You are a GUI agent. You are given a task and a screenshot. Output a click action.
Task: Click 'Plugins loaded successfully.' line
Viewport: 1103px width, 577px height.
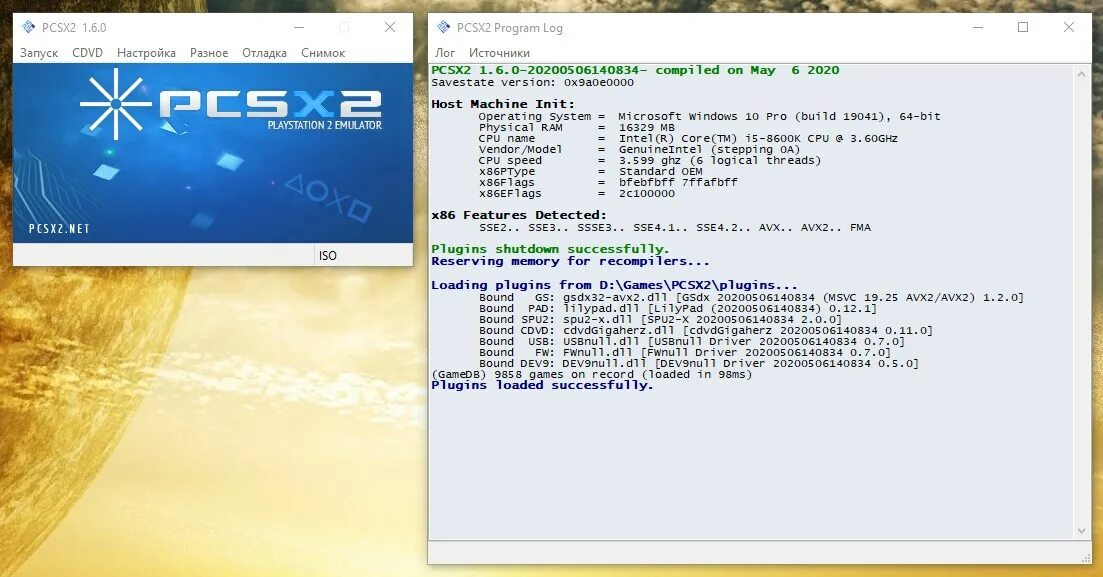pos(542,386)
